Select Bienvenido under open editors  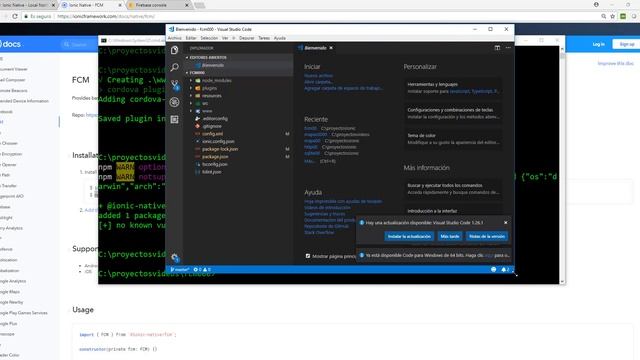point(213,65)
